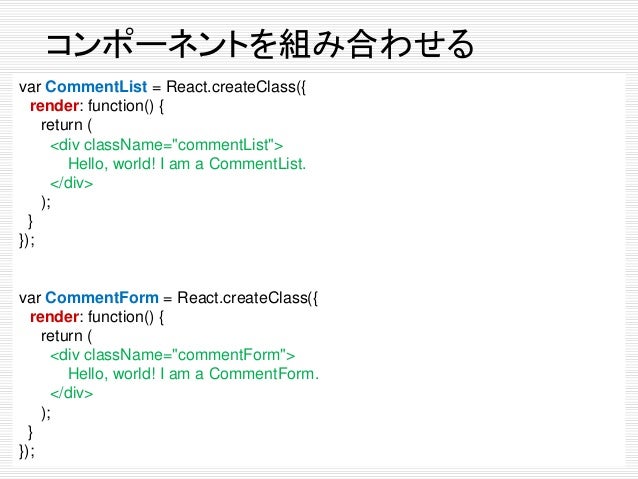Click the div className="commentList" line
The height and width of the screenshot is (479, 638).
pos(166,145)
